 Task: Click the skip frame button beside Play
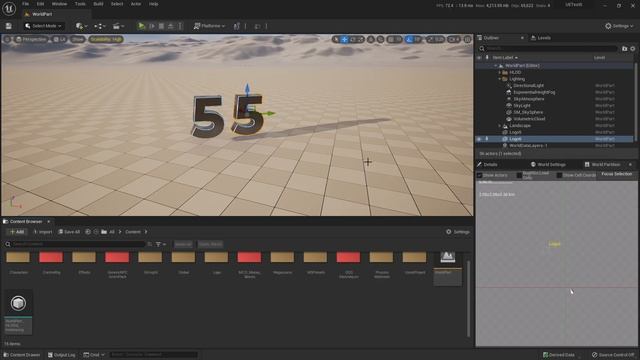(152, 26)
